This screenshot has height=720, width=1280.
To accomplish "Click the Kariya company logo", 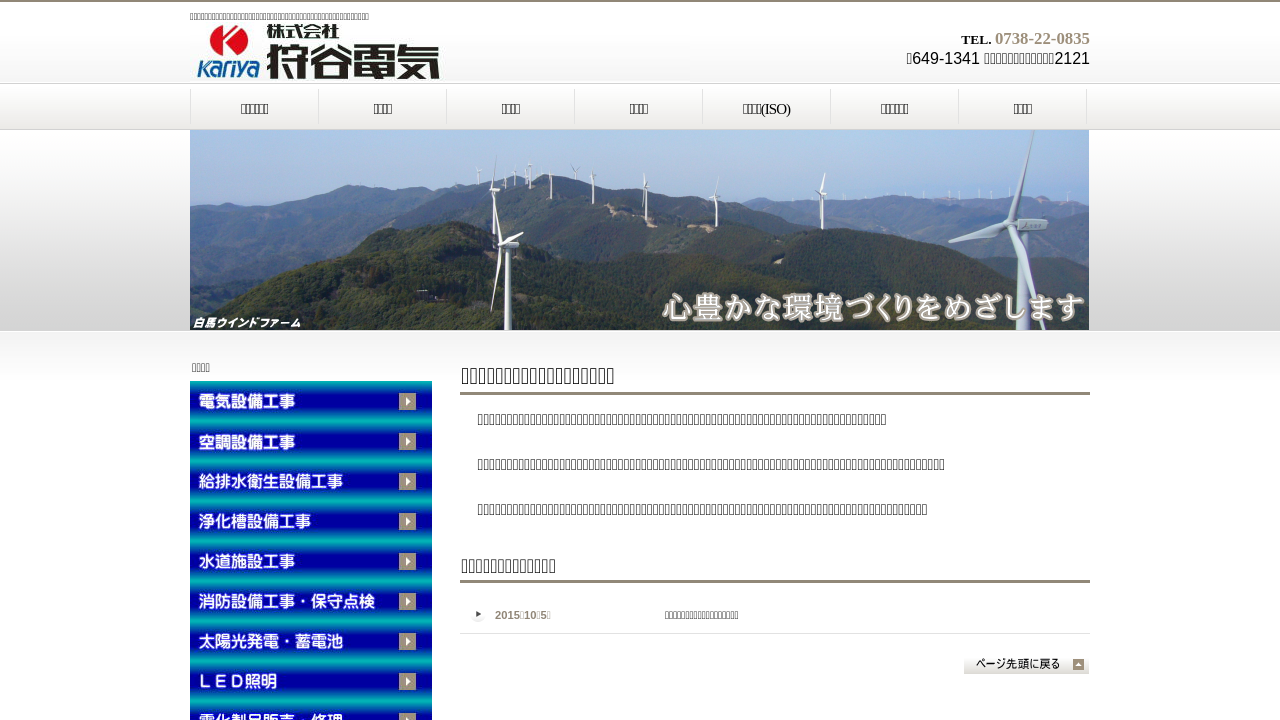I will point(318,52).
